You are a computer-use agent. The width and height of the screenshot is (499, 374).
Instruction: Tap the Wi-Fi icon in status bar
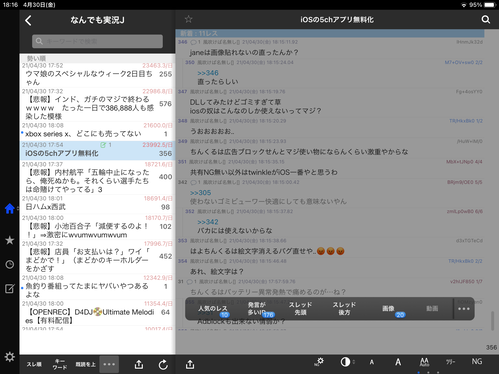tap(464, 5)
